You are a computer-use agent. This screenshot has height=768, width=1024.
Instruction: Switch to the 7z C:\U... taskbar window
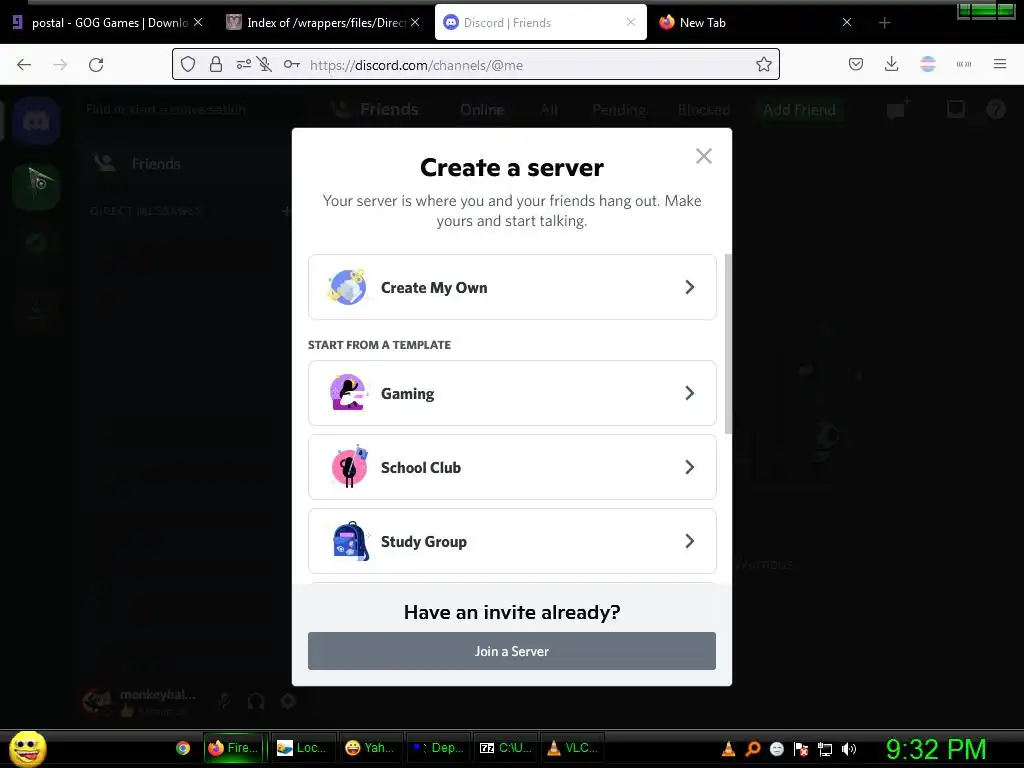tap(505, 748)
